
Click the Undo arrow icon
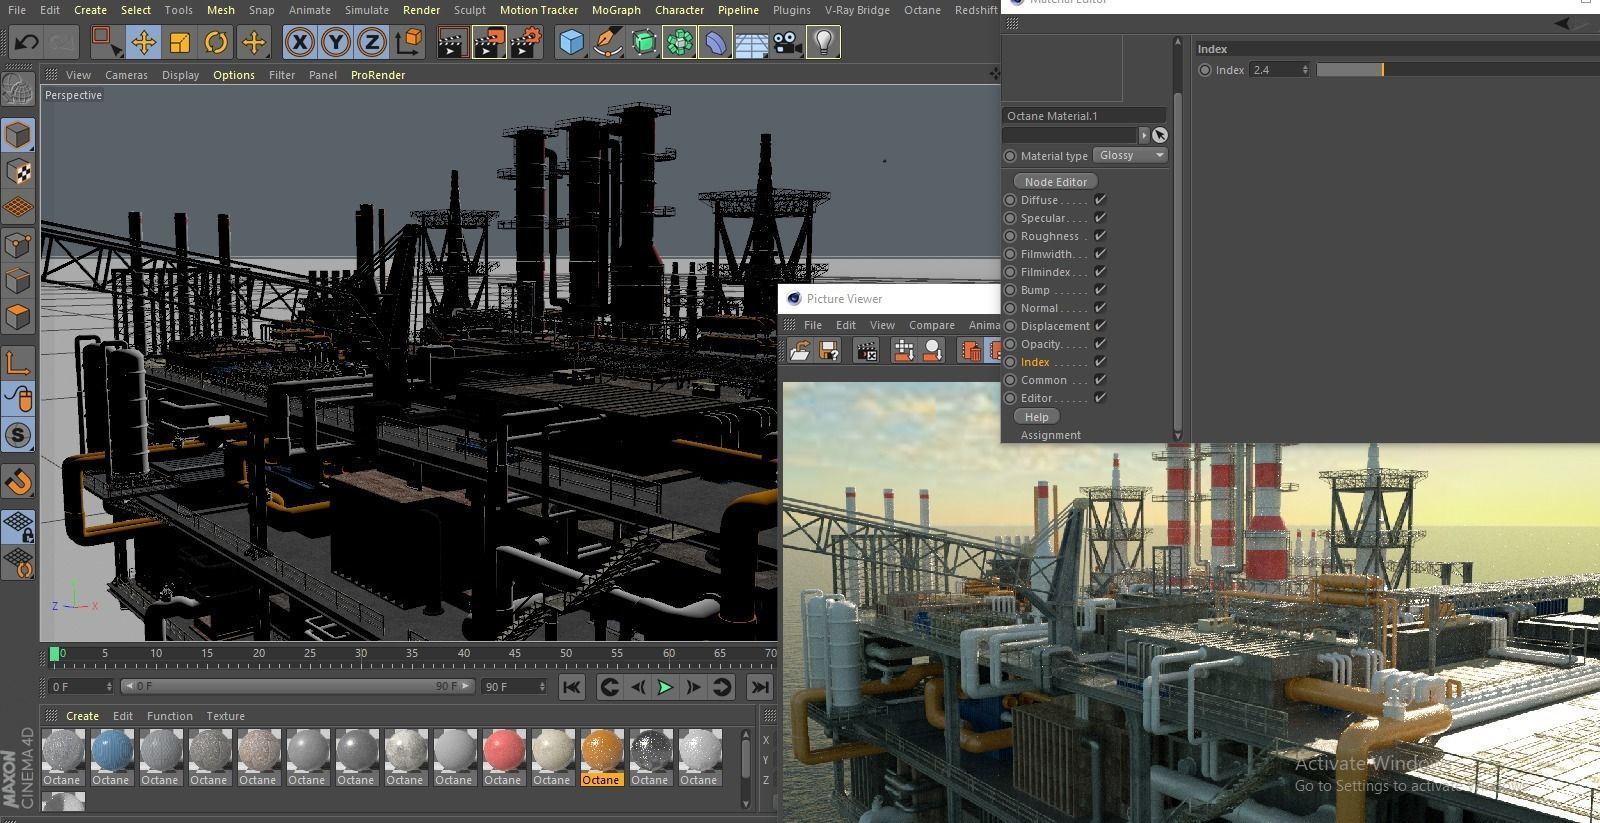coord(26,42)
